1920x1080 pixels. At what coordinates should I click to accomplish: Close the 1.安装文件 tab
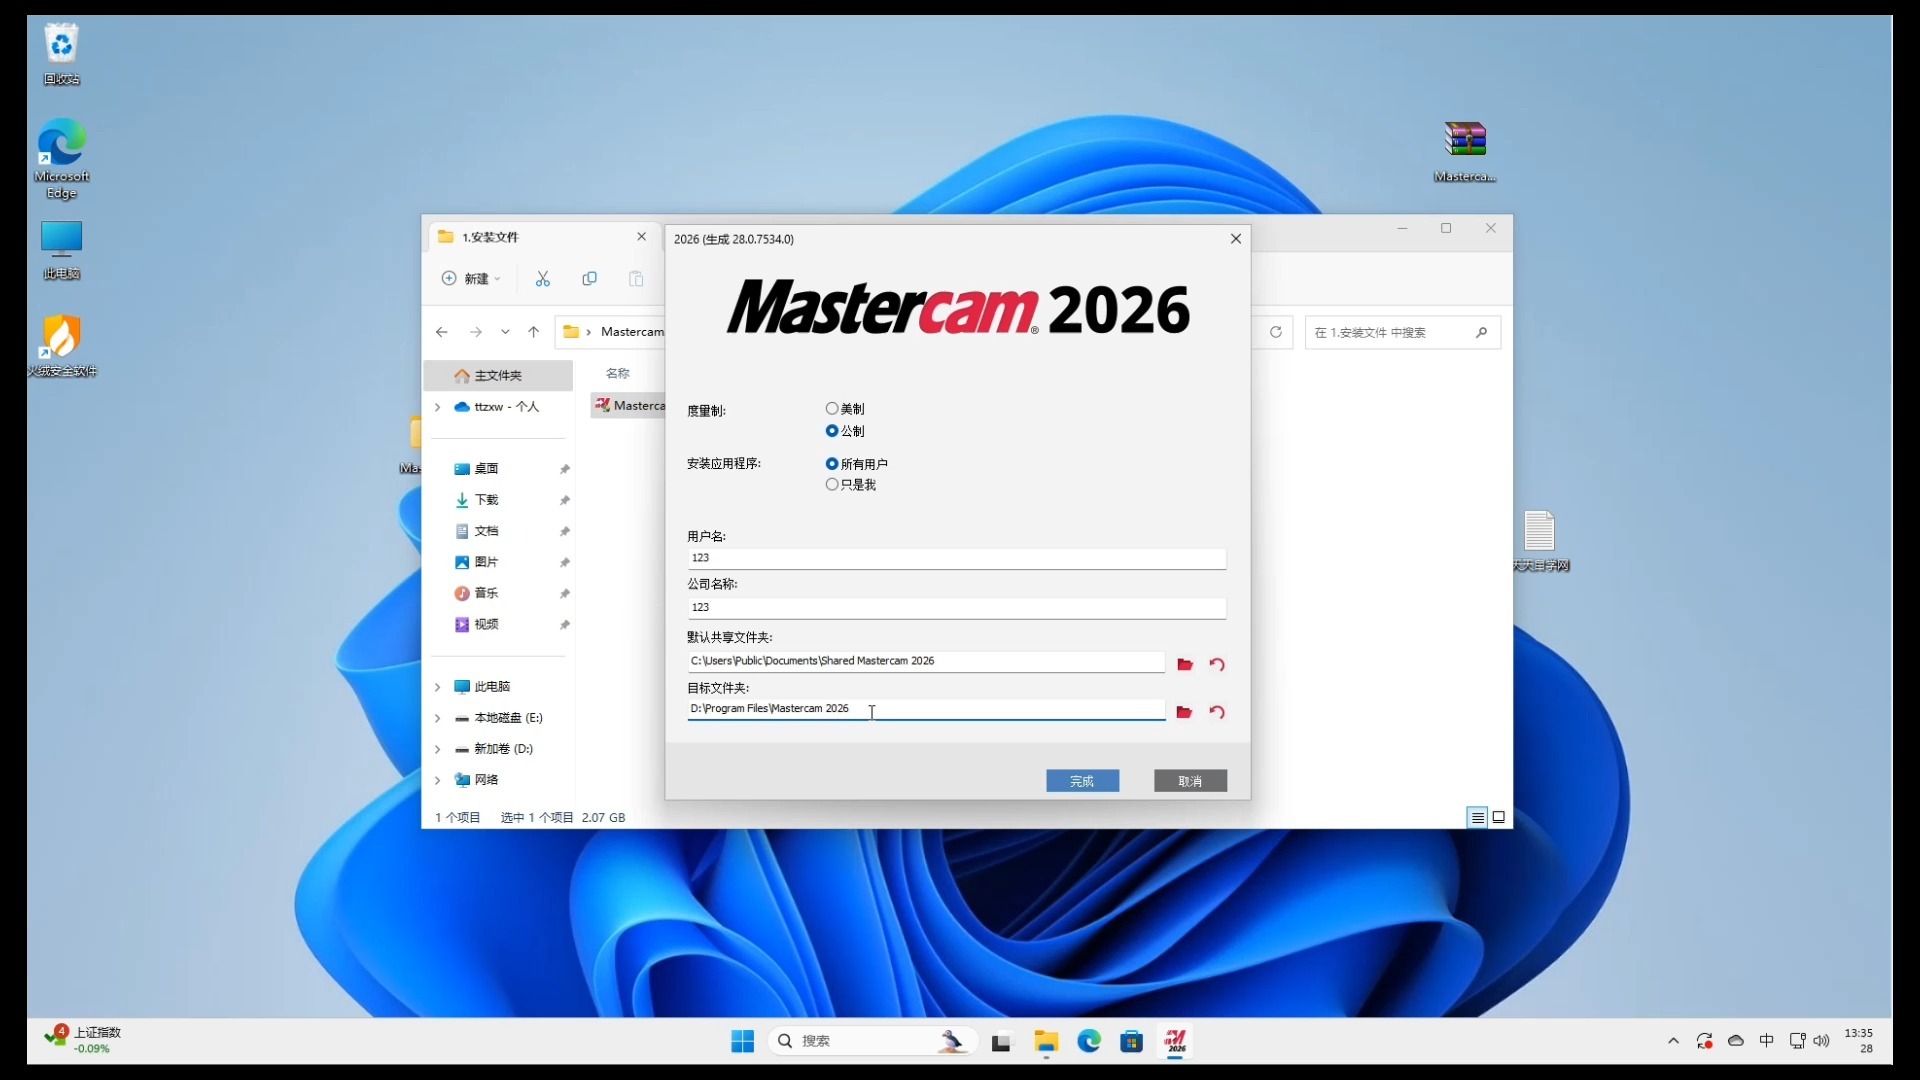642,237
